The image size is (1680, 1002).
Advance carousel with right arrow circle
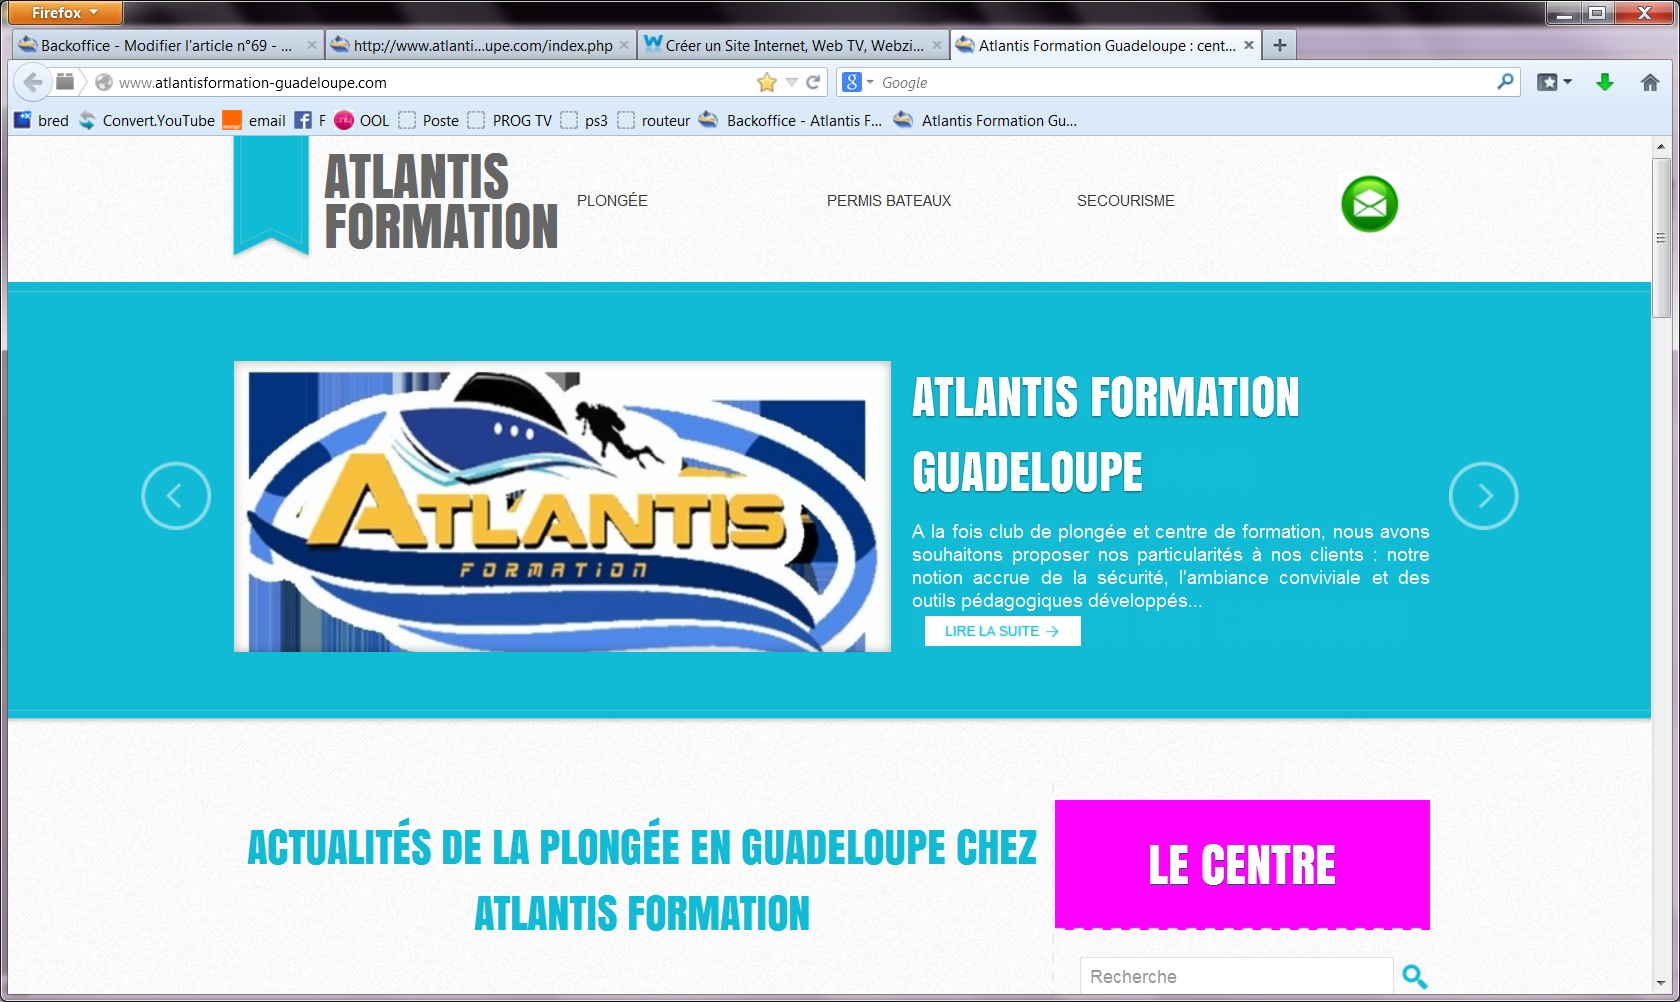coord(1484,495)
